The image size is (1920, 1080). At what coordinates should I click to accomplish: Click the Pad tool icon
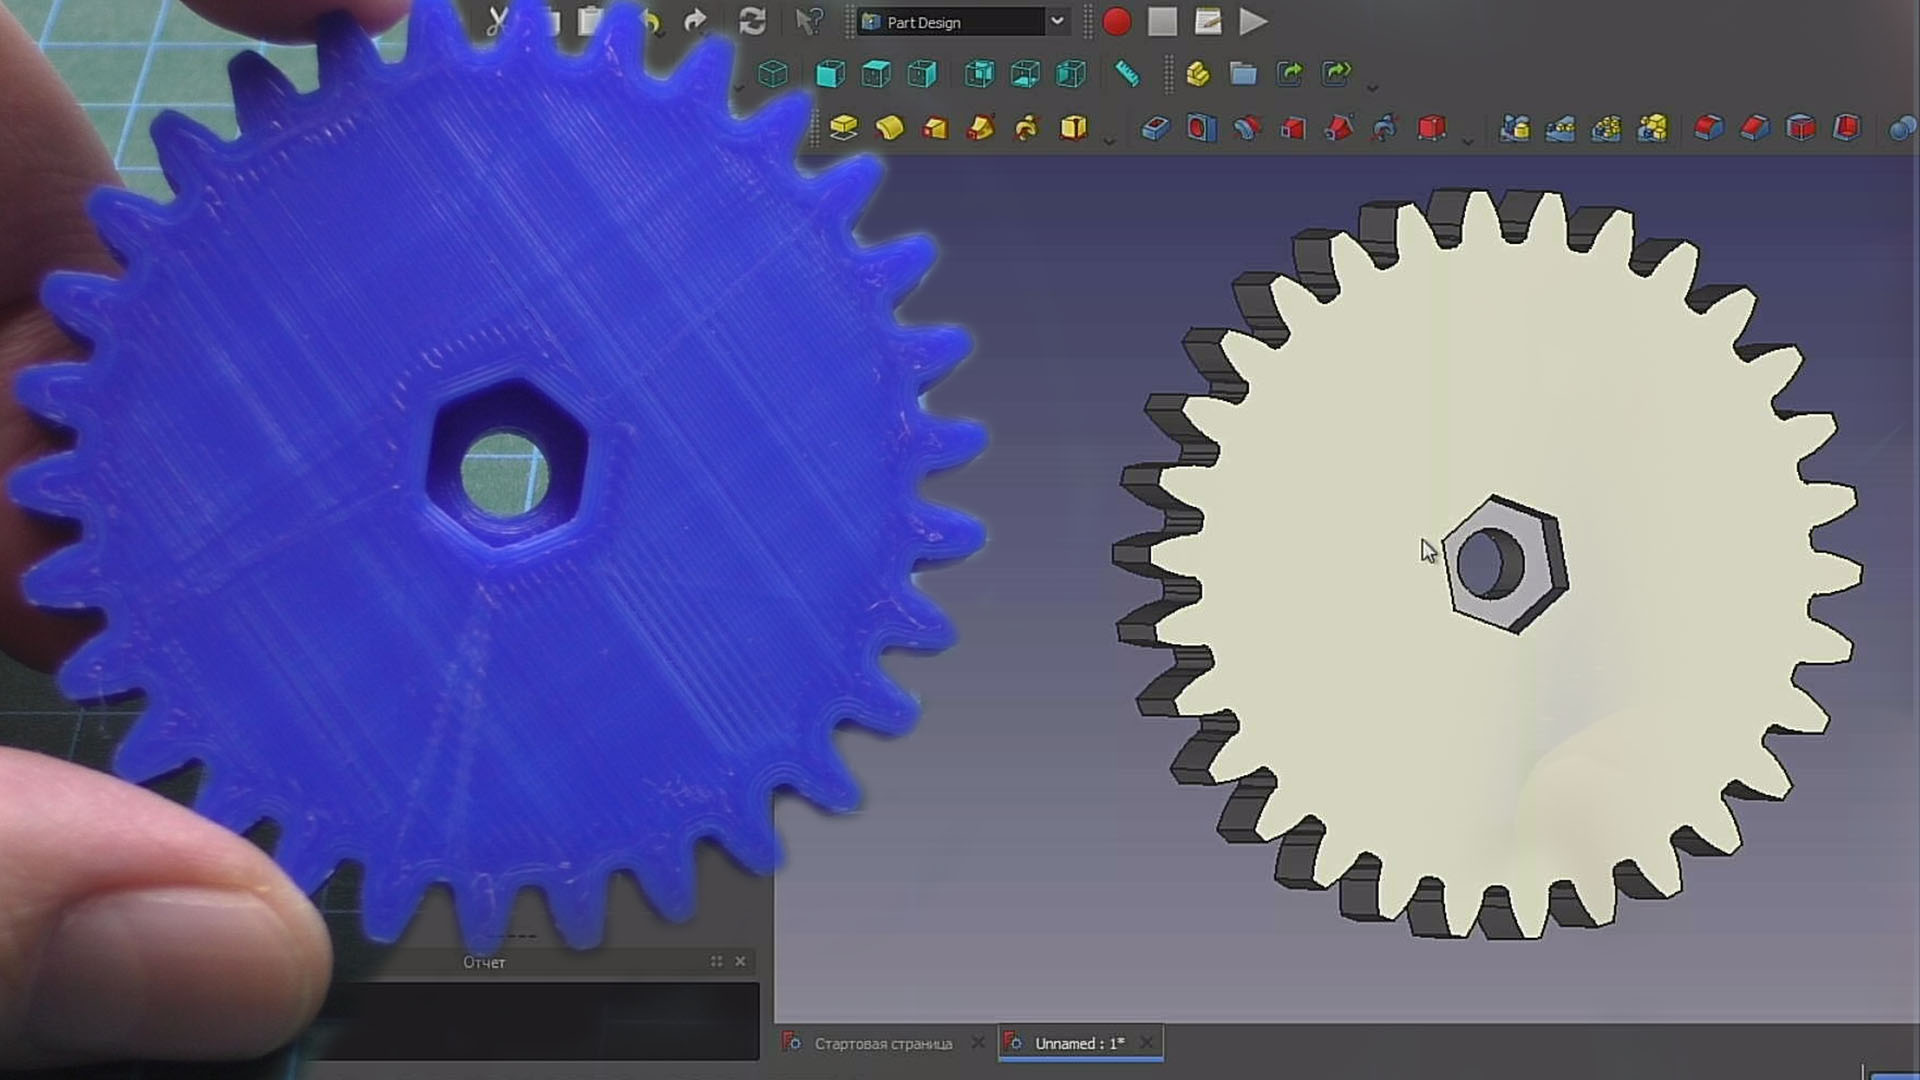(x=844, y=128)
